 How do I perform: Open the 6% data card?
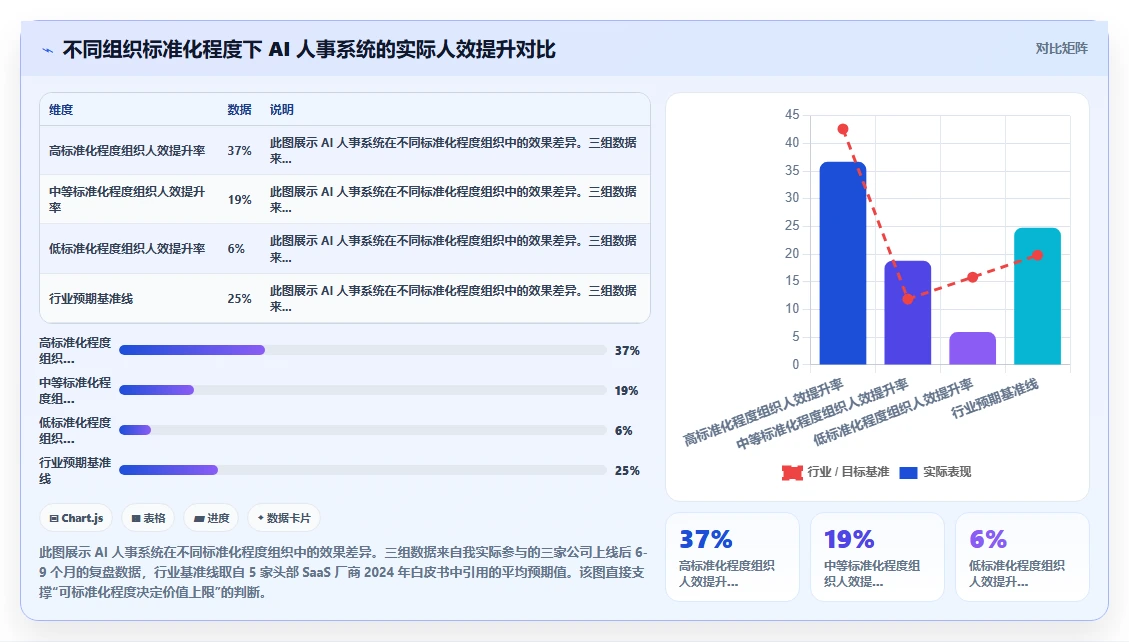point(1022,557)
